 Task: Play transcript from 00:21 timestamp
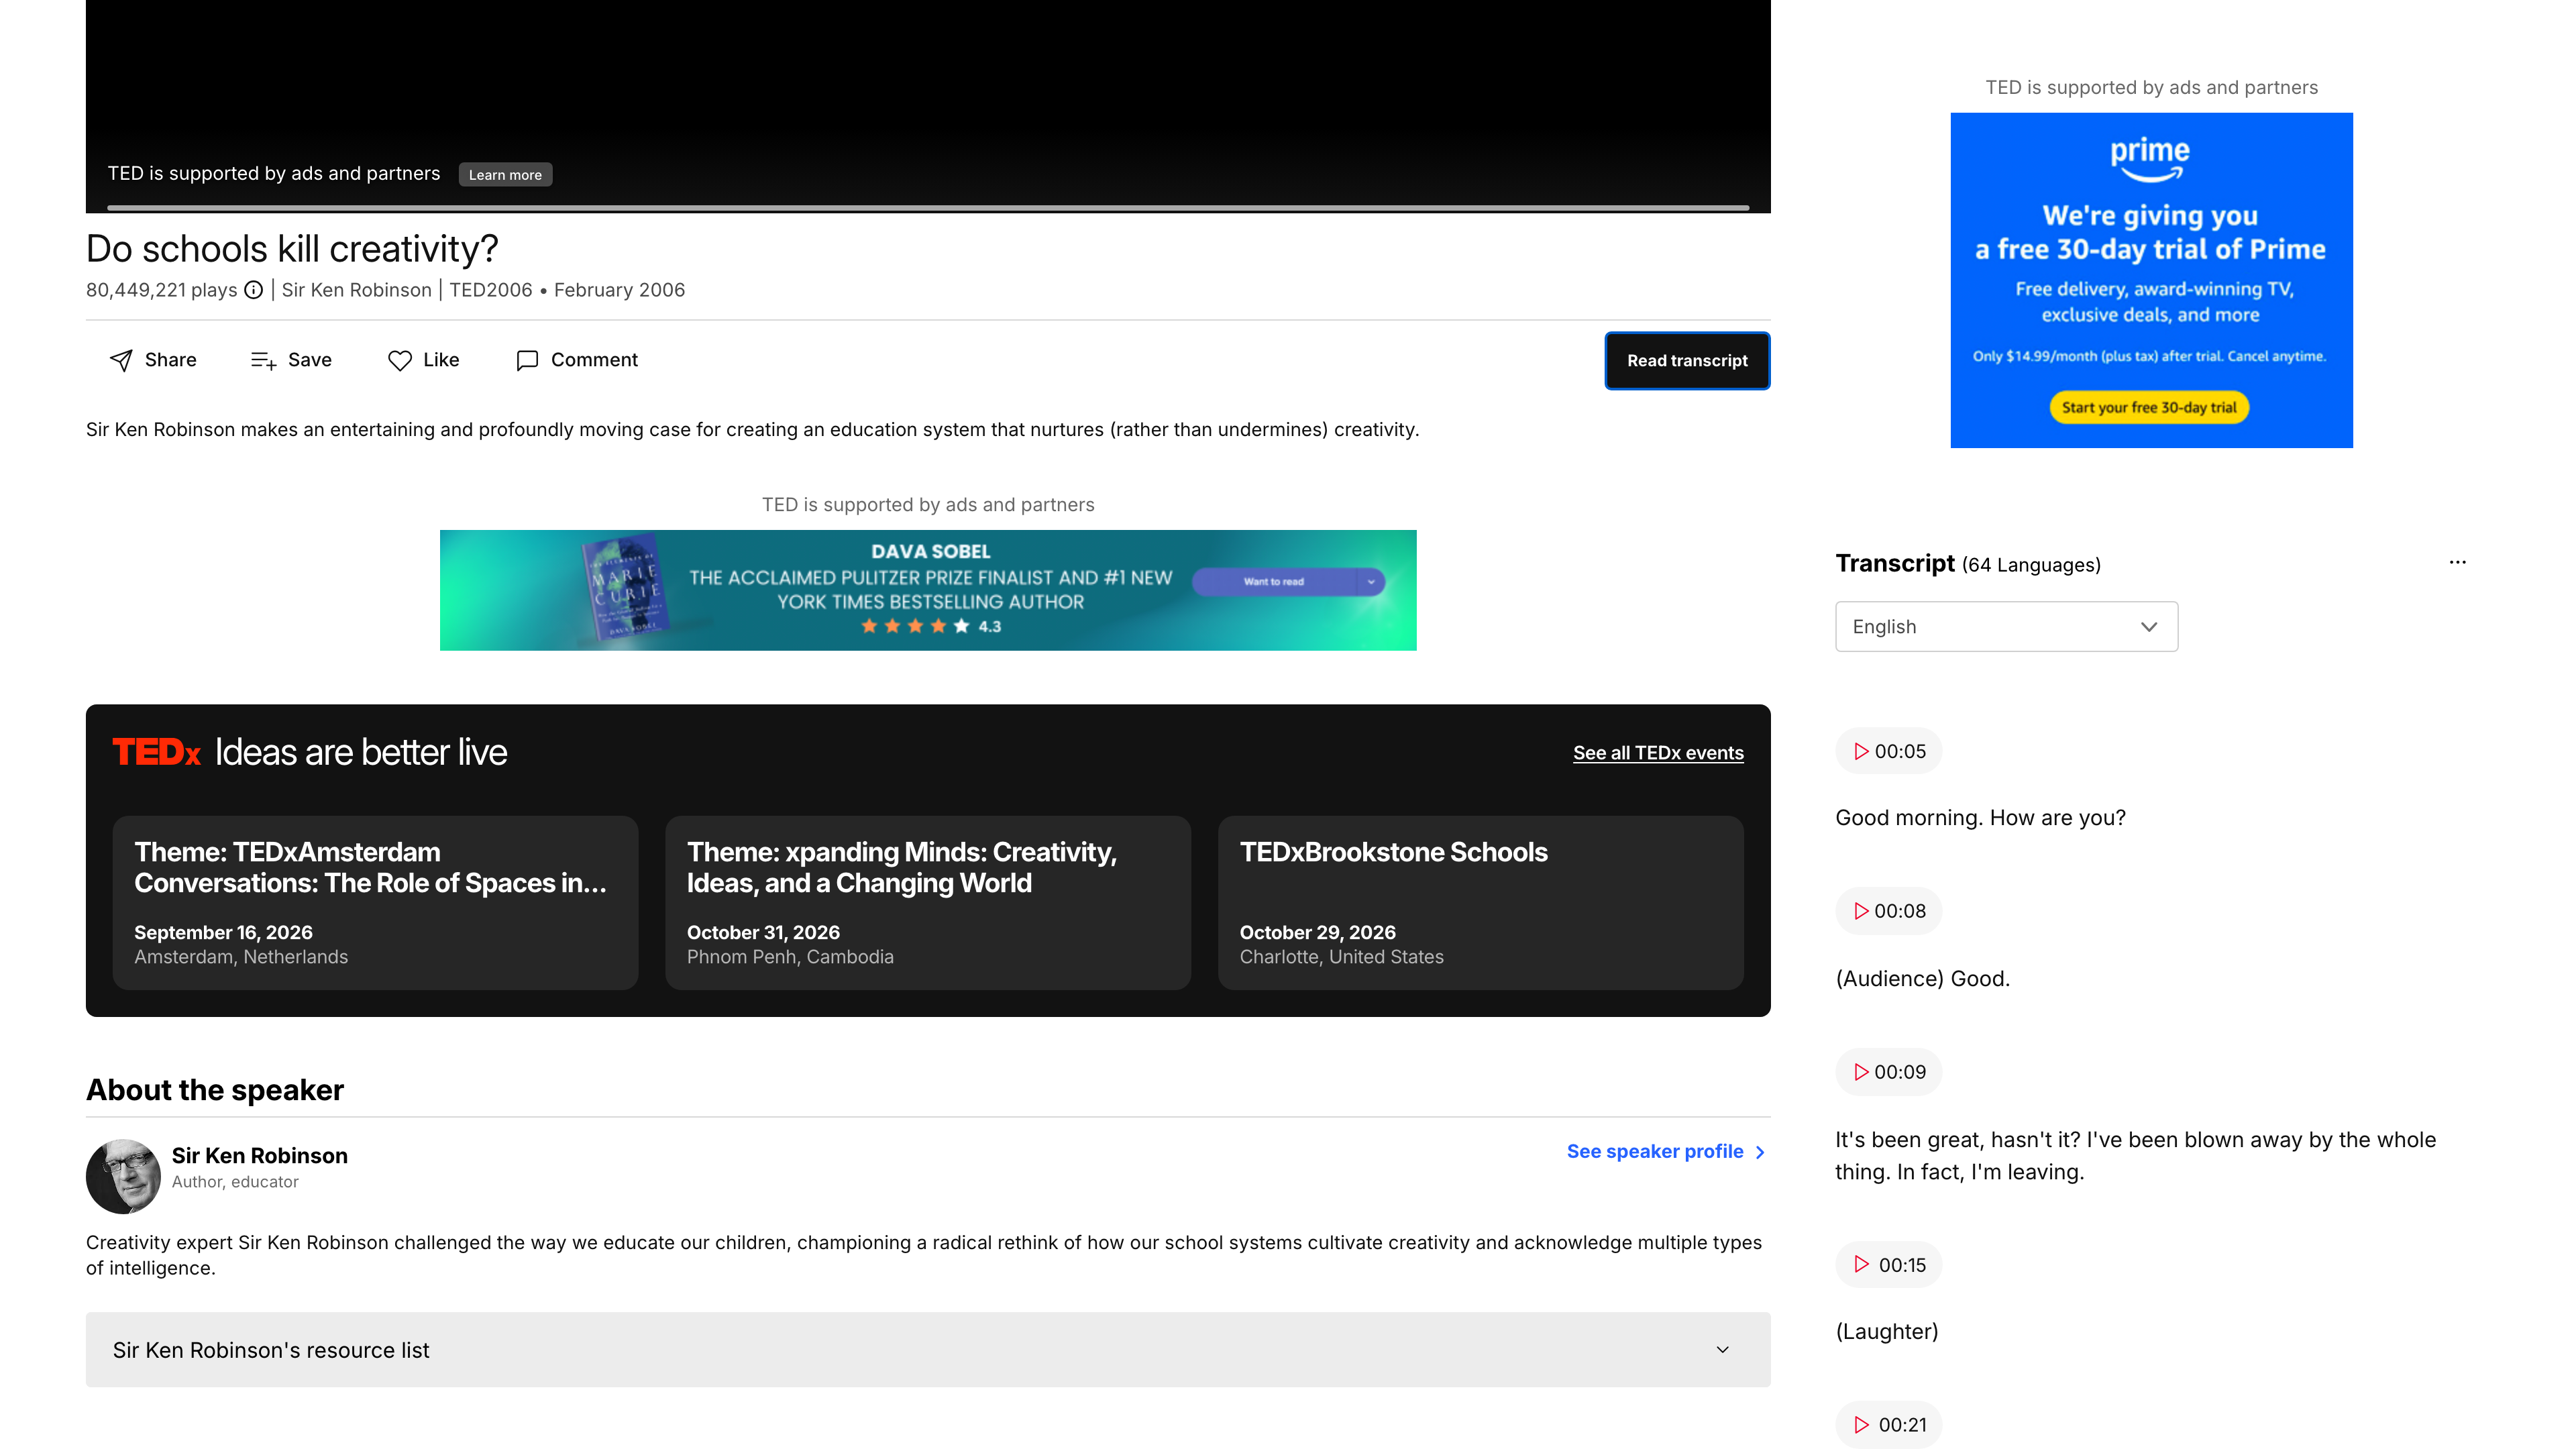tap(1889, 1425)
